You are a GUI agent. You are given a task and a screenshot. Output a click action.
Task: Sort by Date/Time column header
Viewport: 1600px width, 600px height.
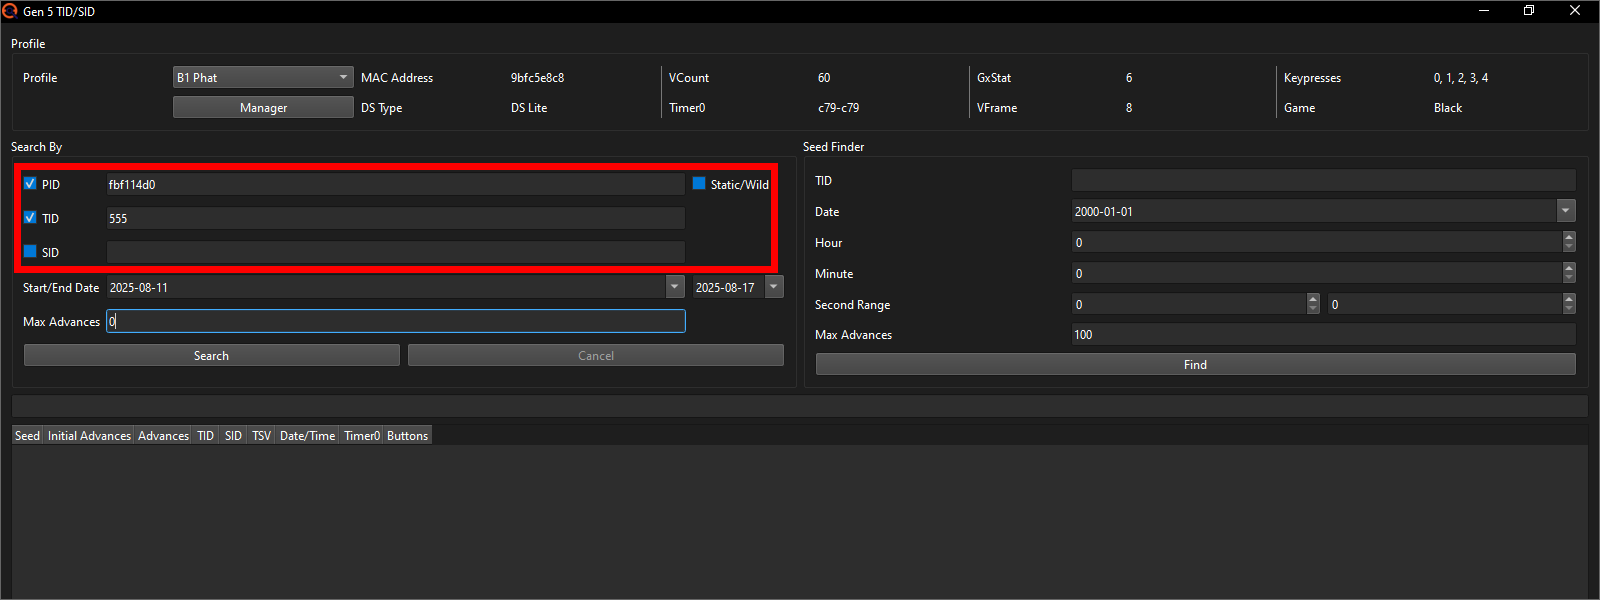coord(307,435)
